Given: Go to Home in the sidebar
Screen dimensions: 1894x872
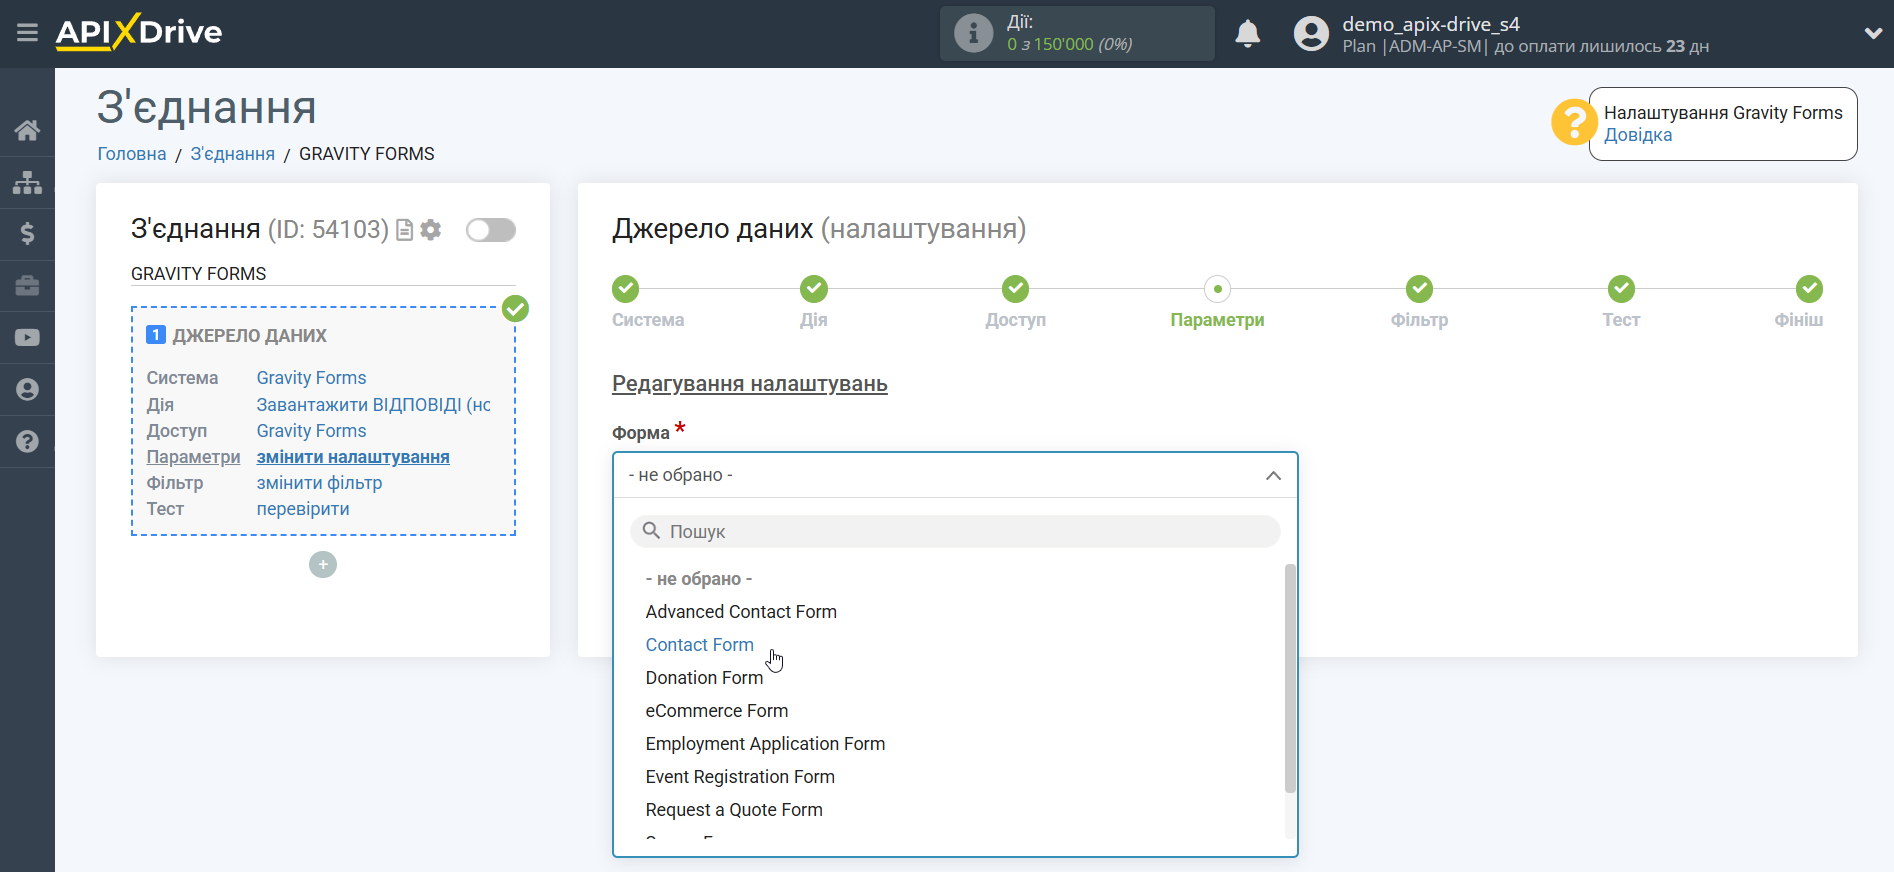Looking at the screenshot, I should (x=27, y=130).
